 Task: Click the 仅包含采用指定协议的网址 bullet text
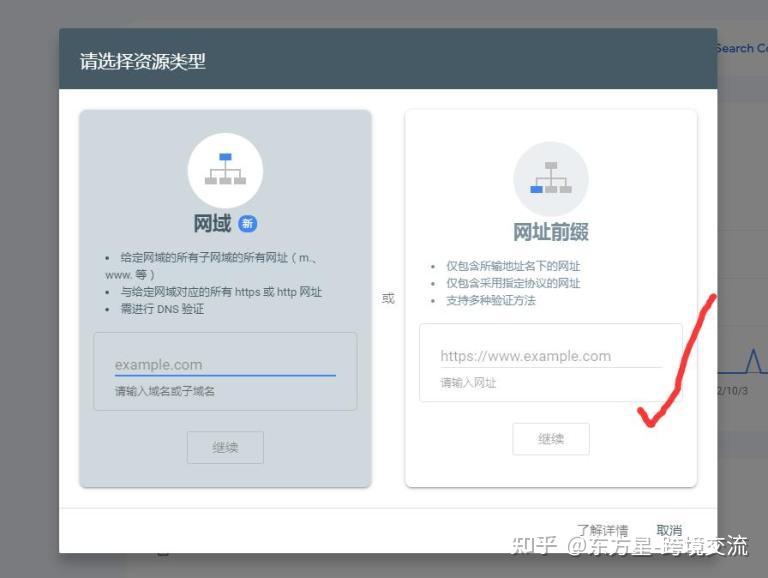click(x=513, y=284)
